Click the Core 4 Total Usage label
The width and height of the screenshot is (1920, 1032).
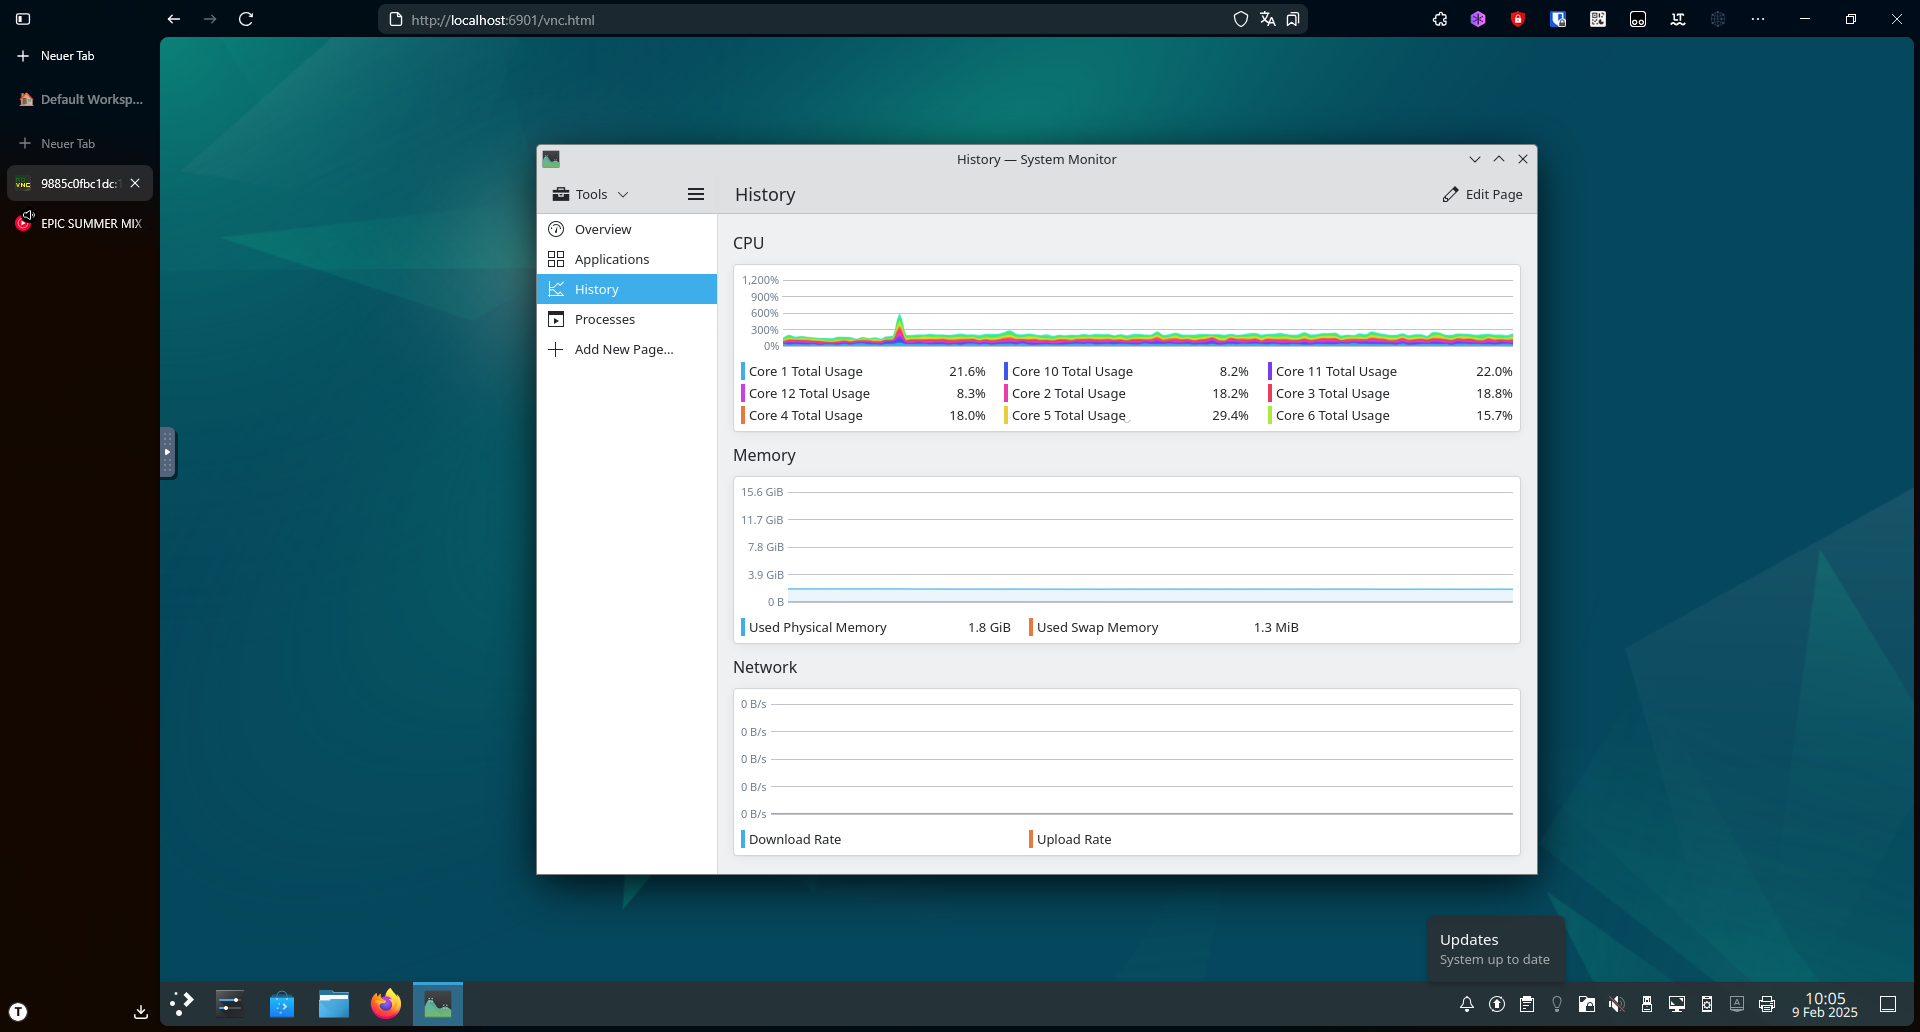805,415
